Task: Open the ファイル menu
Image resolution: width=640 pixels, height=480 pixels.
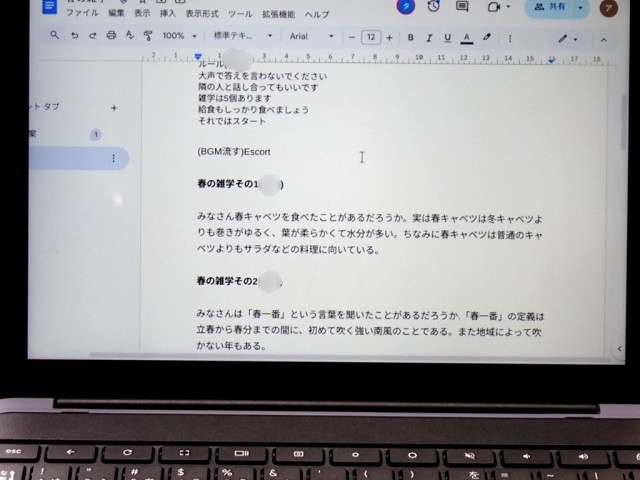Action: pos(81,14)
